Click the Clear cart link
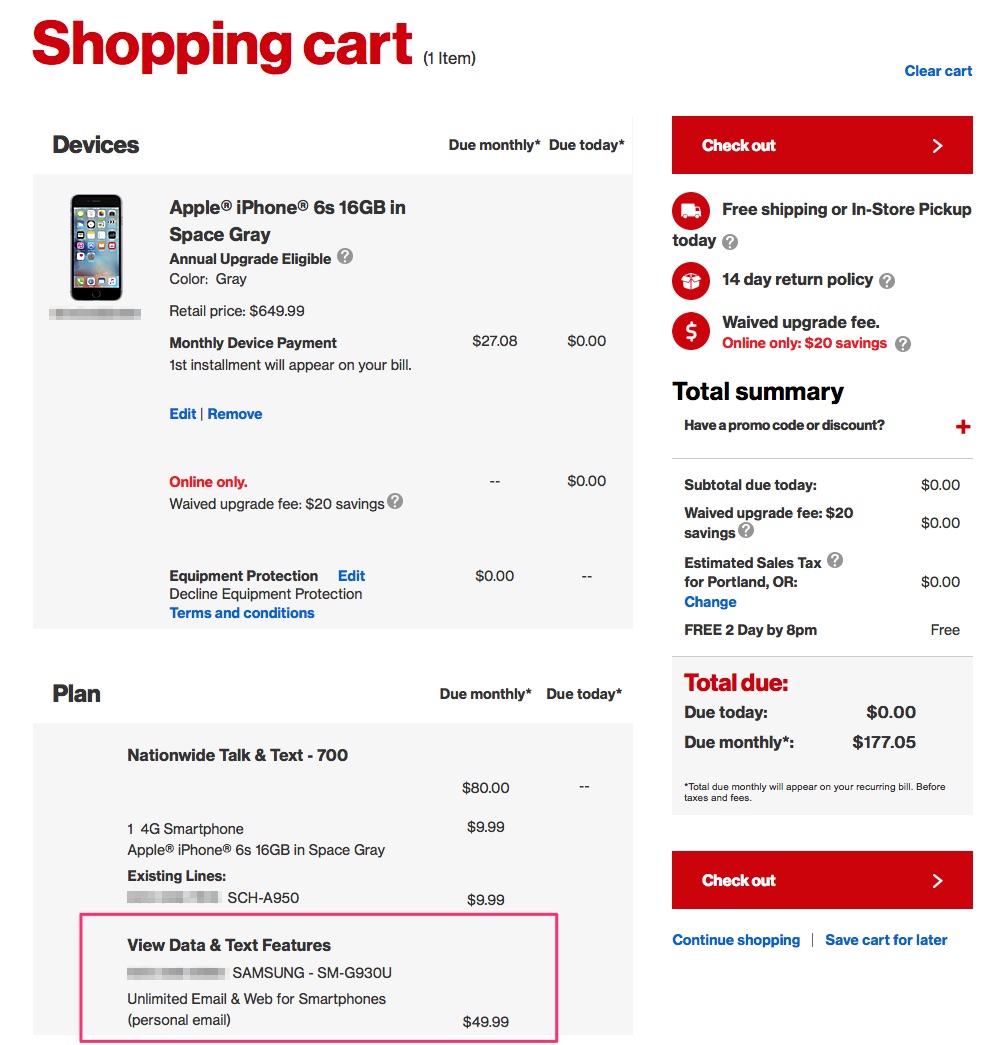Viewport: 1006px width, 1045px height. 938,71
